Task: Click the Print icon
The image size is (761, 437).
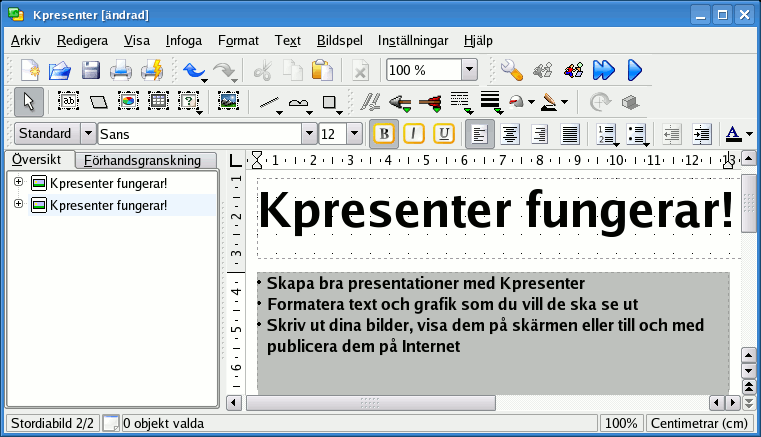Action: (121, 70)
